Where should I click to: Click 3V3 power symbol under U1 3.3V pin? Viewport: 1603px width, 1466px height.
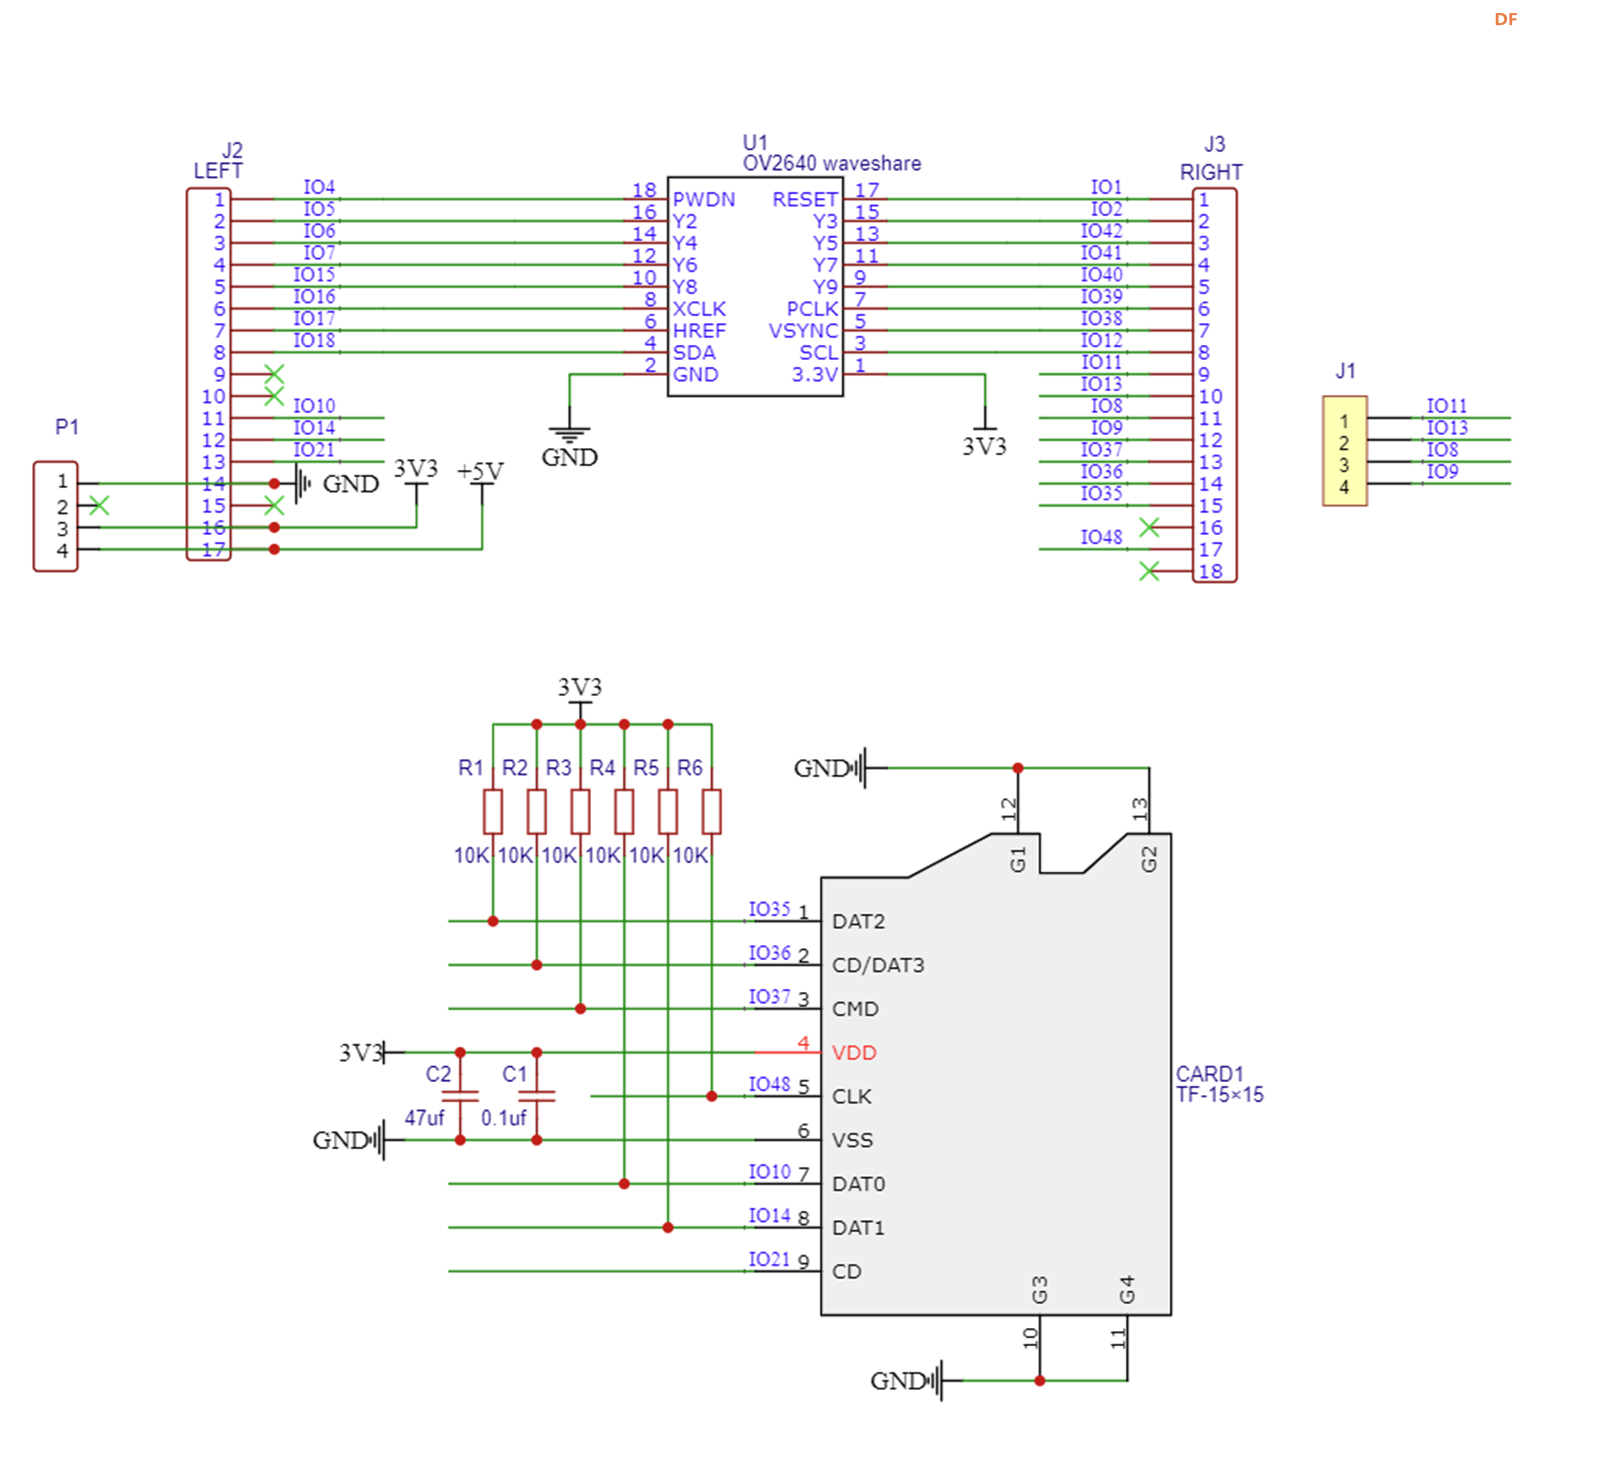[984, 440]
